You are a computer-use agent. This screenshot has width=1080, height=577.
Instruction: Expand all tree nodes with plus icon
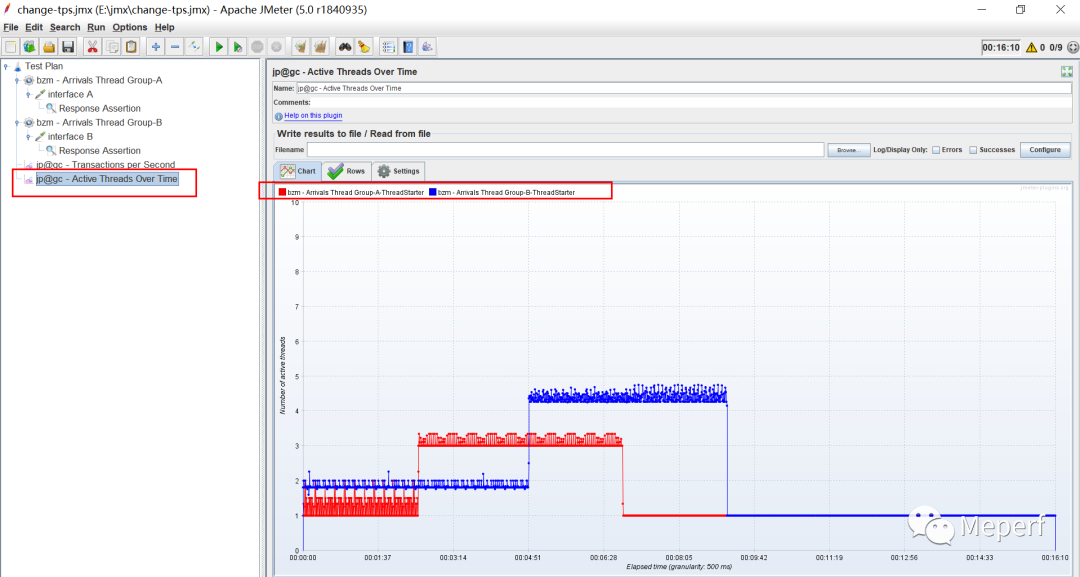[156, 47]
